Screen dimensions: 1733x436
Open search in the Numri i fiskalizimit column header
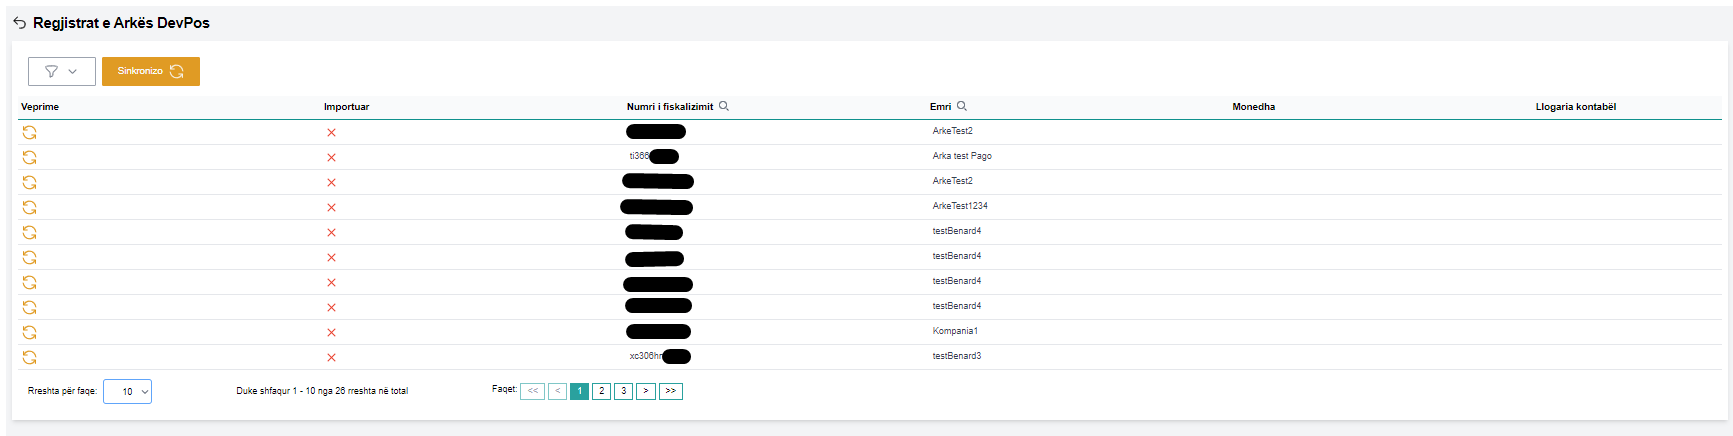point(724,106)
